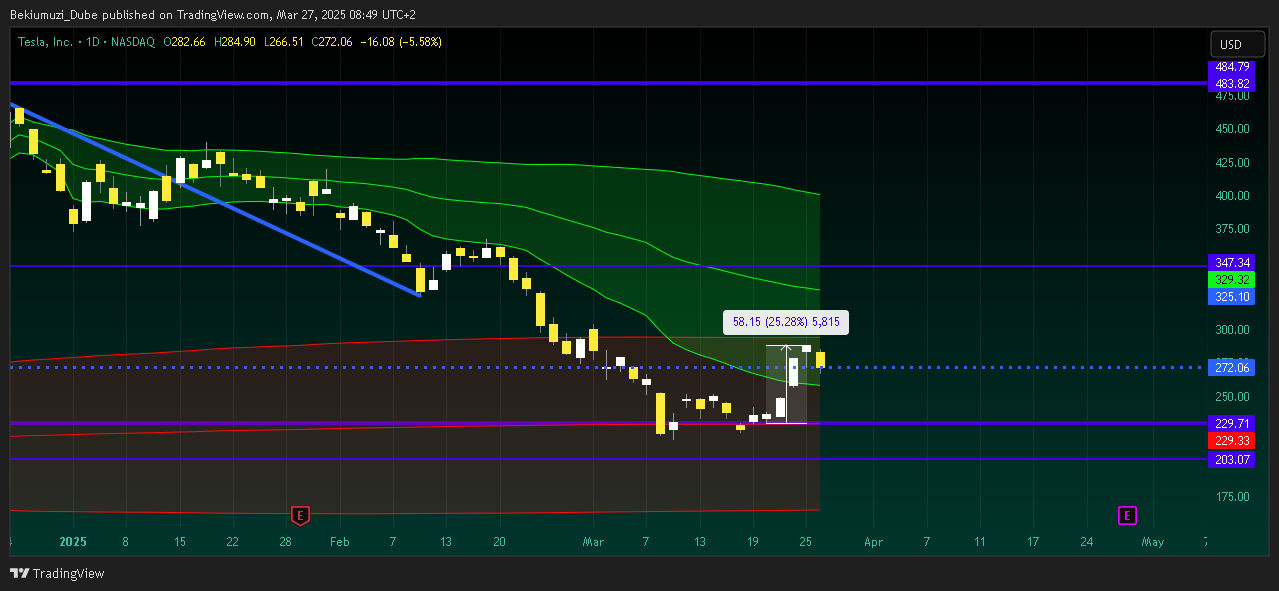The image size is (1279, 591).
Task: Click the 250.00 price axis tick
Action: pyautogui.click(x=1233, y=397)
